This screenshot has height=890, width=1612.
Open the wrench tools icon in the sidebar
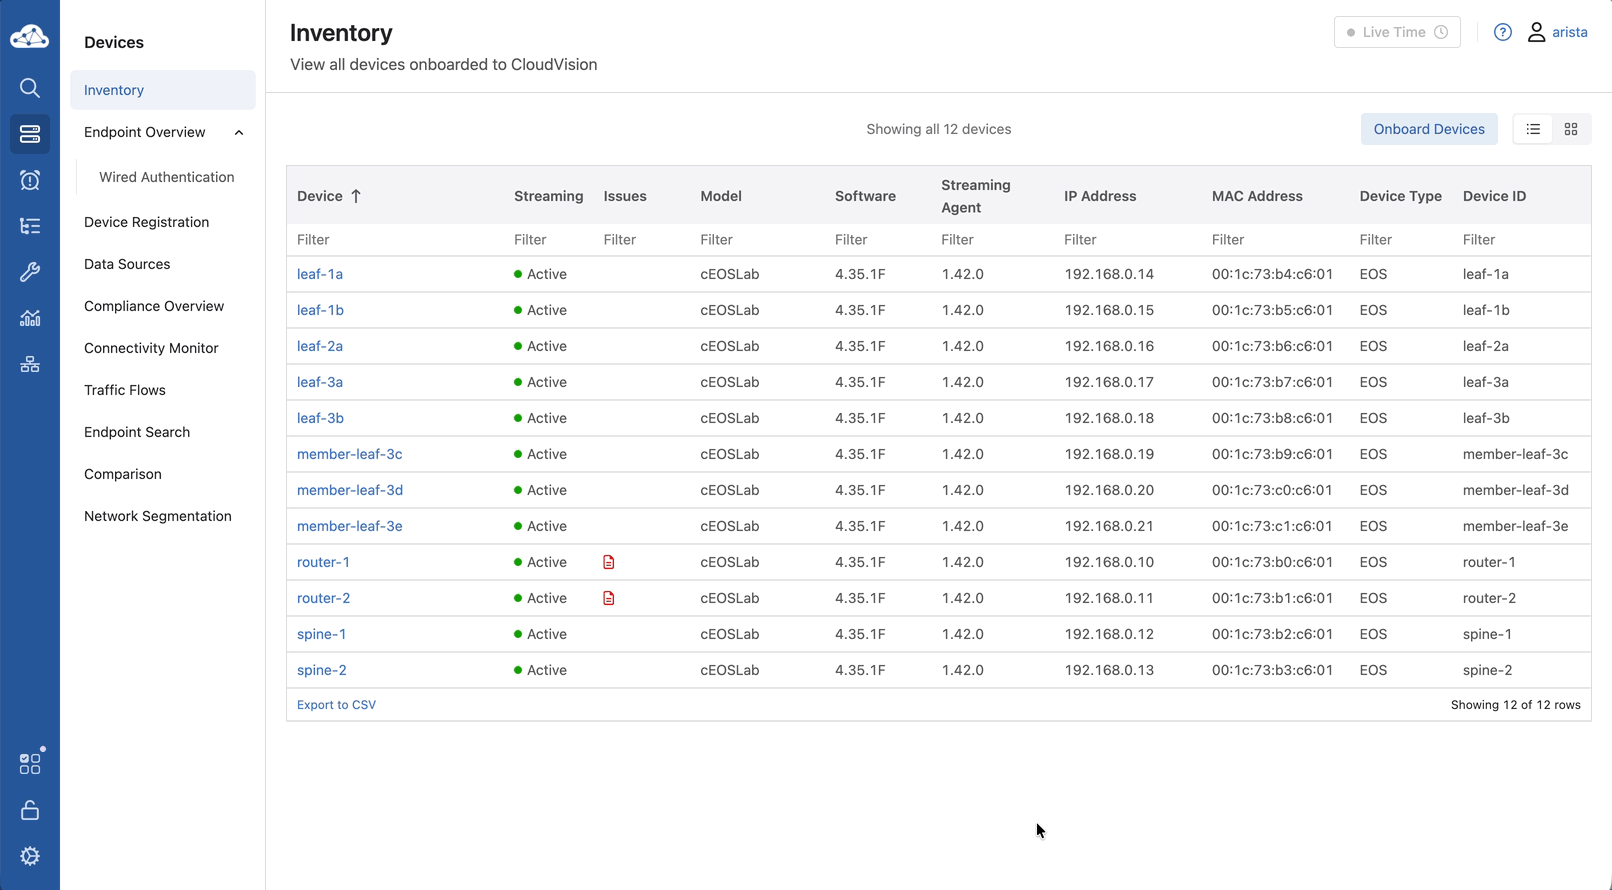(x=30, y=272)
